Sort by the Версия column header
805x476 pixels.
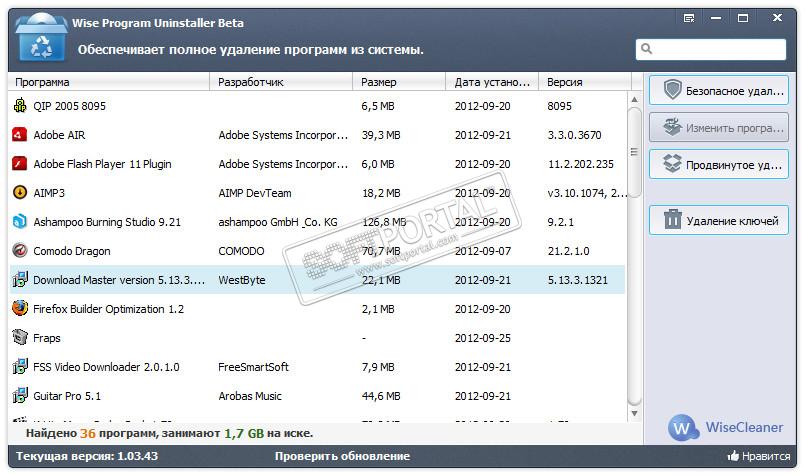coord(585,82)
